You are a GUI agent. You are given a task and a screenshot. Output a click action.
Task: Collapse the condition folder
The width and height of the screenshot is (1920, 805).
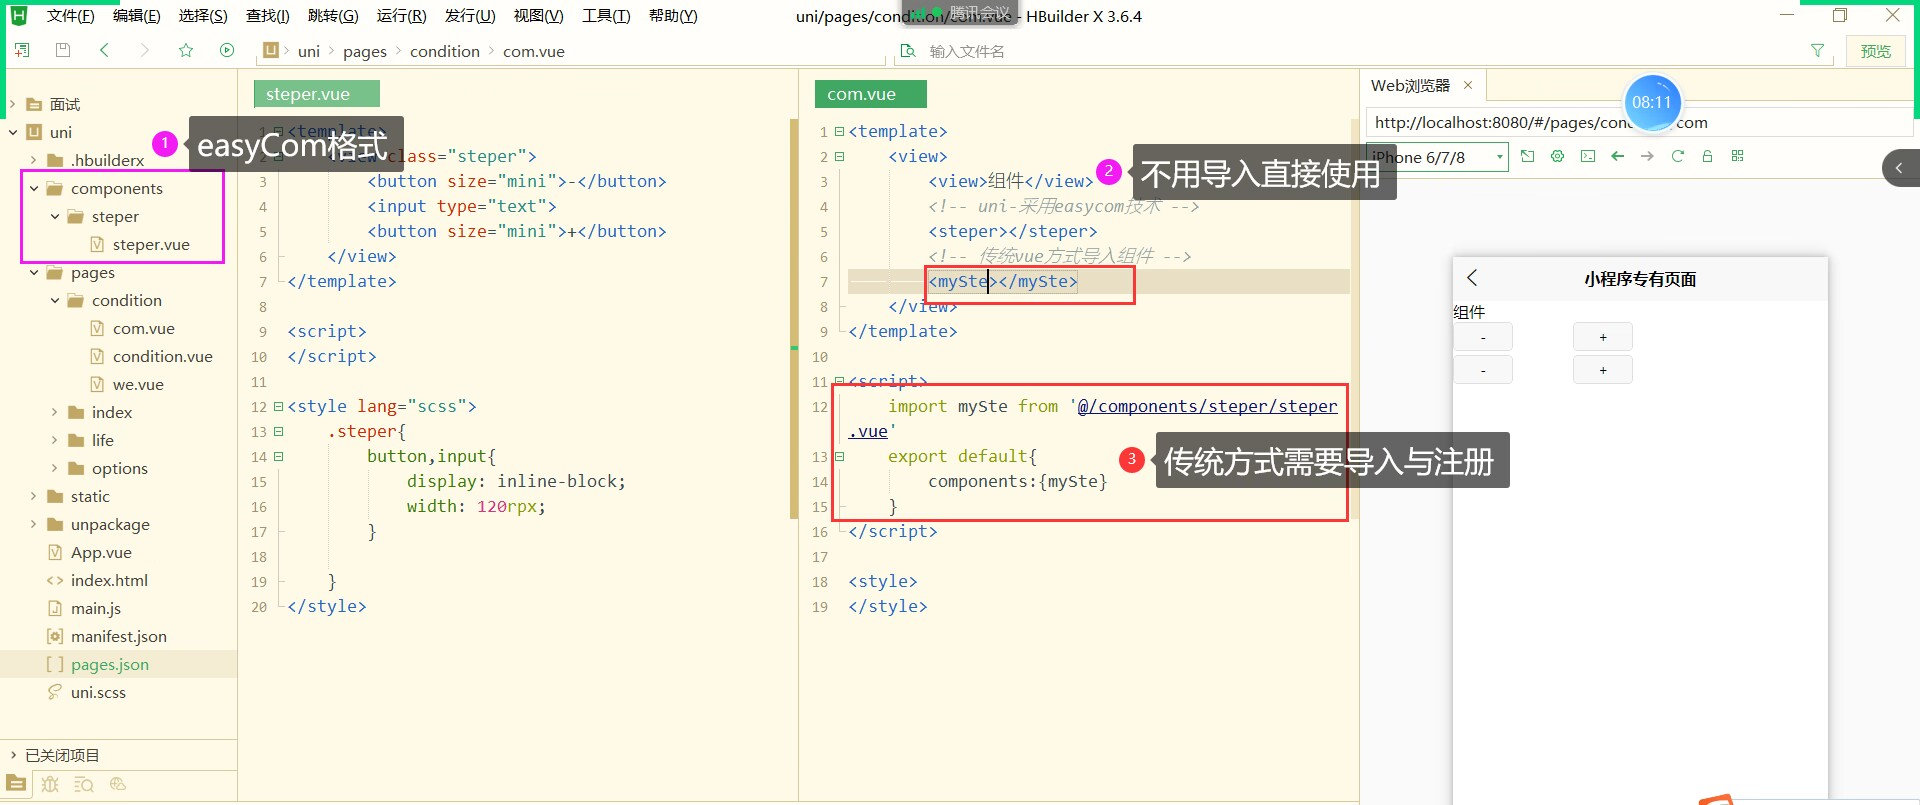[x=55, y=300]
